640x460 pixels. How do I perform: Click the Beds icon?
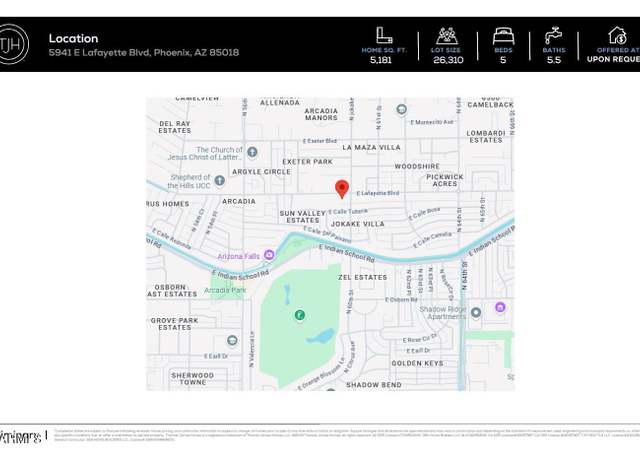point(503,36)
